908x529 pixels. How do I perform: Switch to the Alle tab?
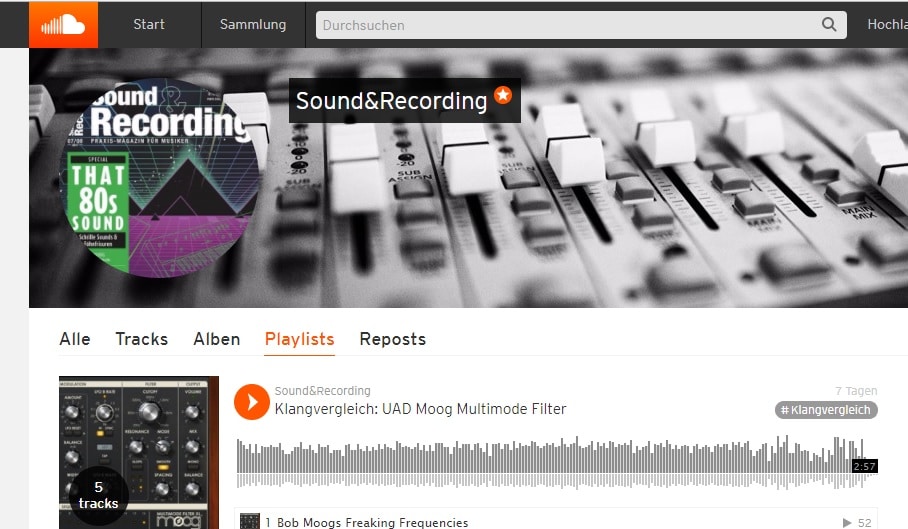click(x=75, y=339)
